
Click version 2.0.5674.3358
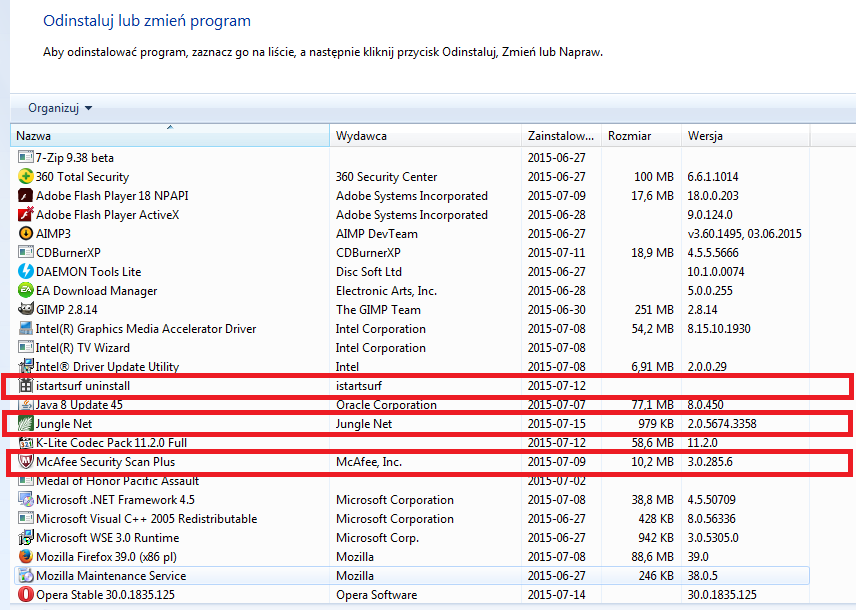(722, 424)
